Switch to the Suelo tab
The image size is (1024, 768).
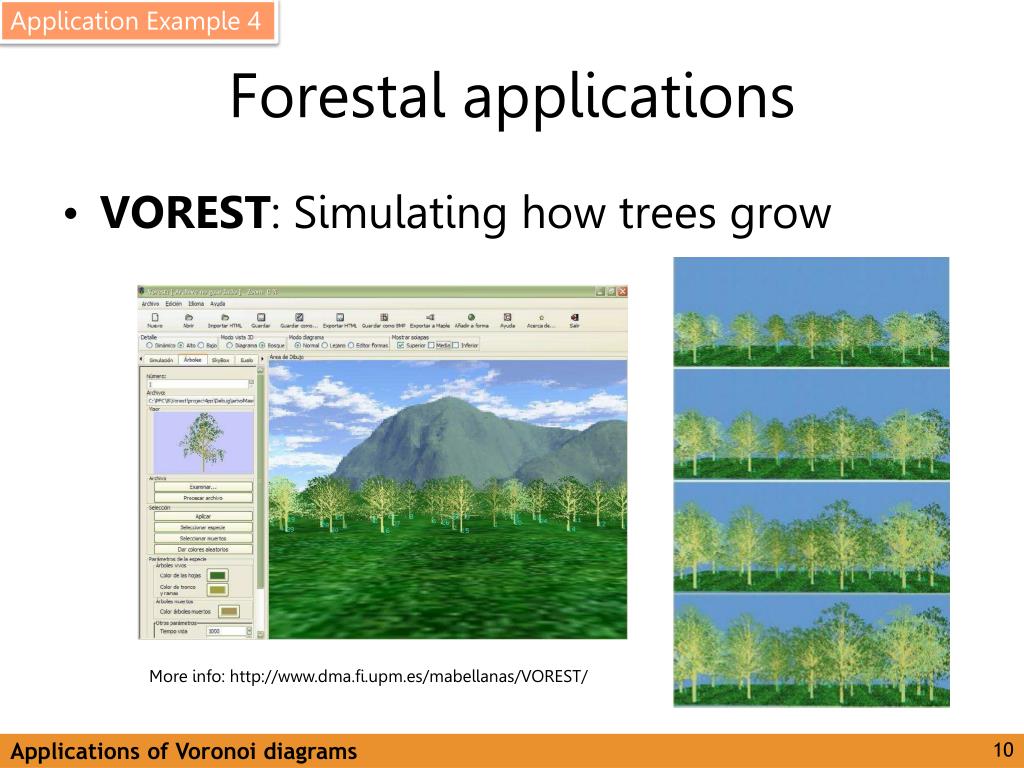point(246,360)
